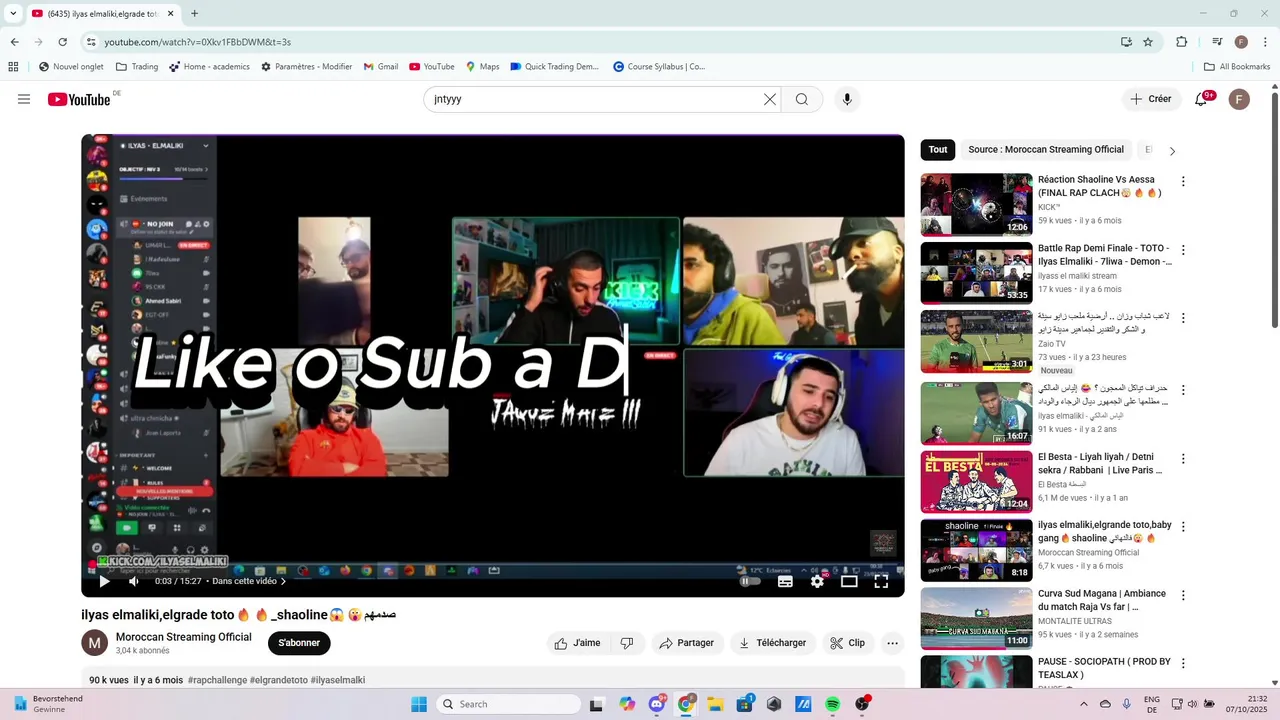Run search with the magnifier button

tap(802, 99)
